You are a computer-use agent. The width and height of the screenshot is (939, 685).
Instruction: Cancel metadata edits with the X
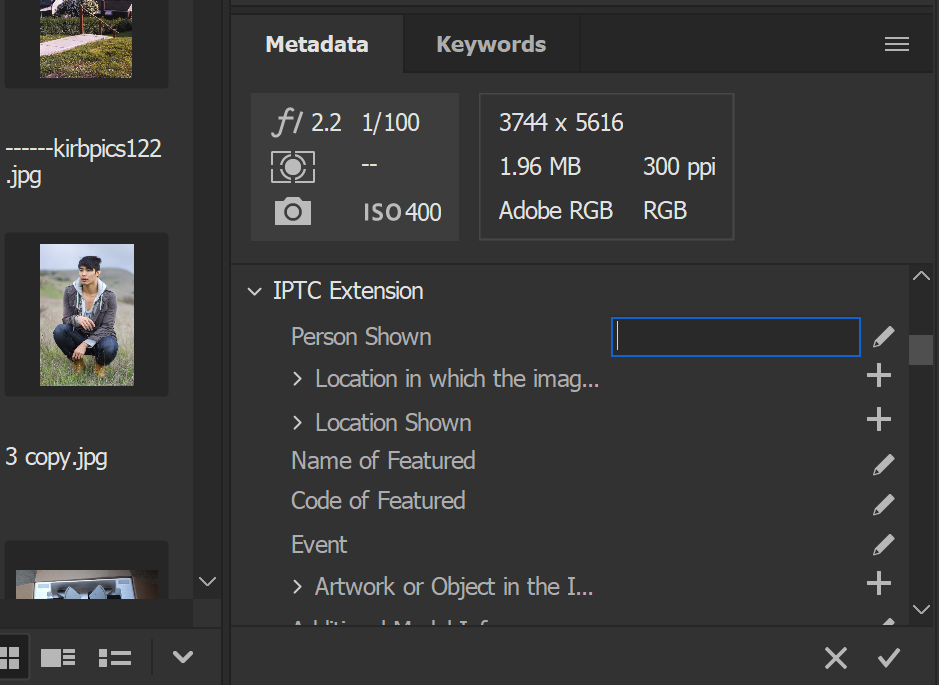pyautogui.click(x=836, y=657)
